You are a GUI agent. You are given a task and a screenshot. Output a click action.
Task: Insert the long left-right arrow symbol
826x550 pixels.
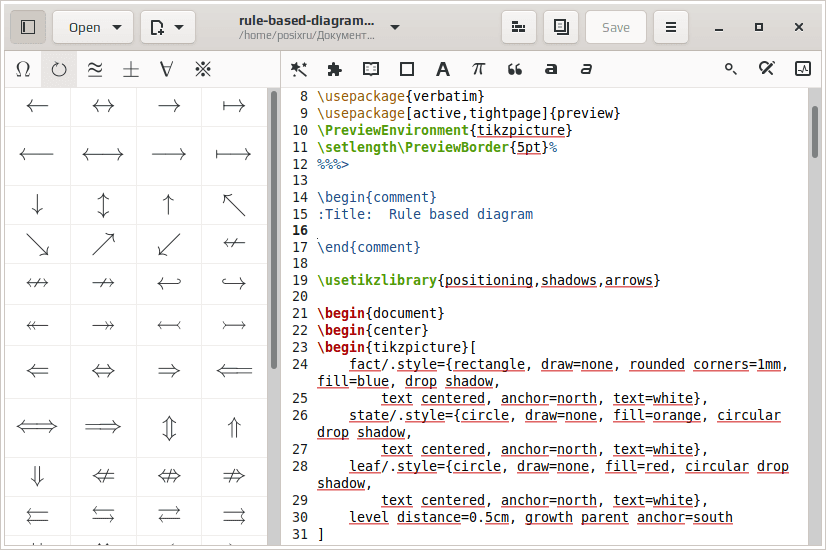coord(103,154)
